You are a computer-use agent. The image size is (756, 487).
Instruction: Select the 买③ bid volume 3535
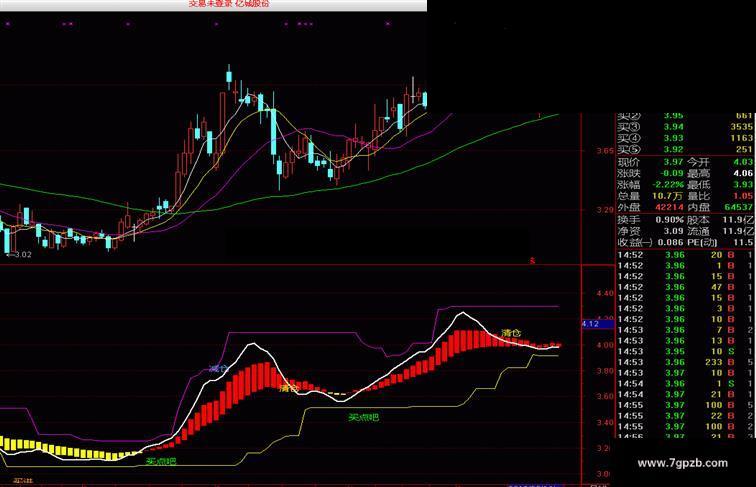pos(741,127)
